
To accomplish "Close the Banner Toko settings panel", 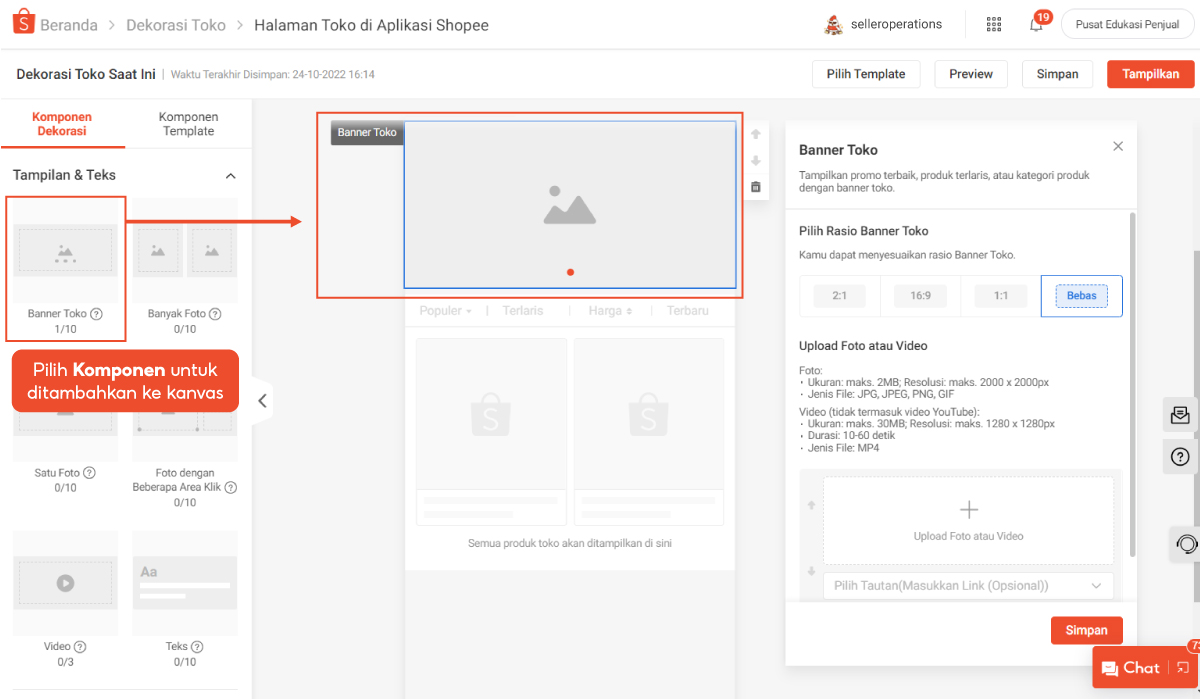I will point(1118,147).
